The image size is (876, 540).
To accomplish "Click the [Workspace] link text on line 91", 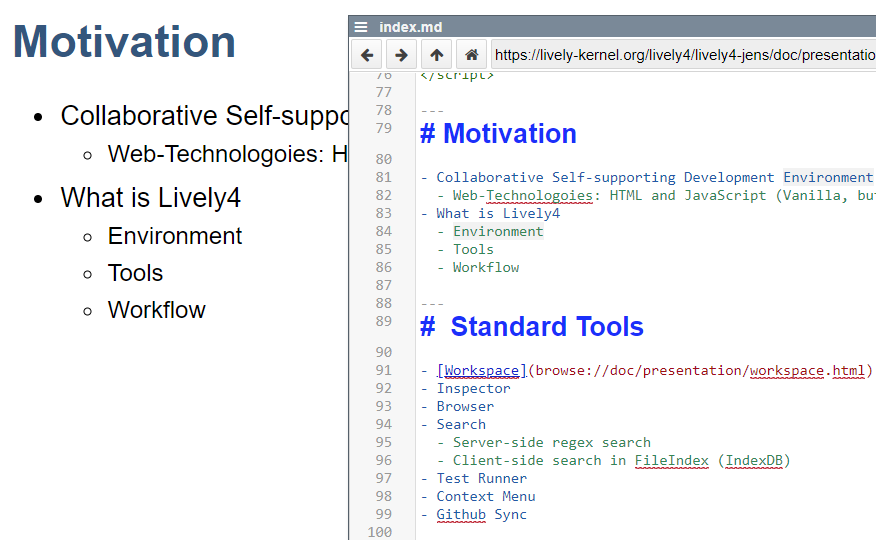I will pyautogui.click(x=481, y=371).
